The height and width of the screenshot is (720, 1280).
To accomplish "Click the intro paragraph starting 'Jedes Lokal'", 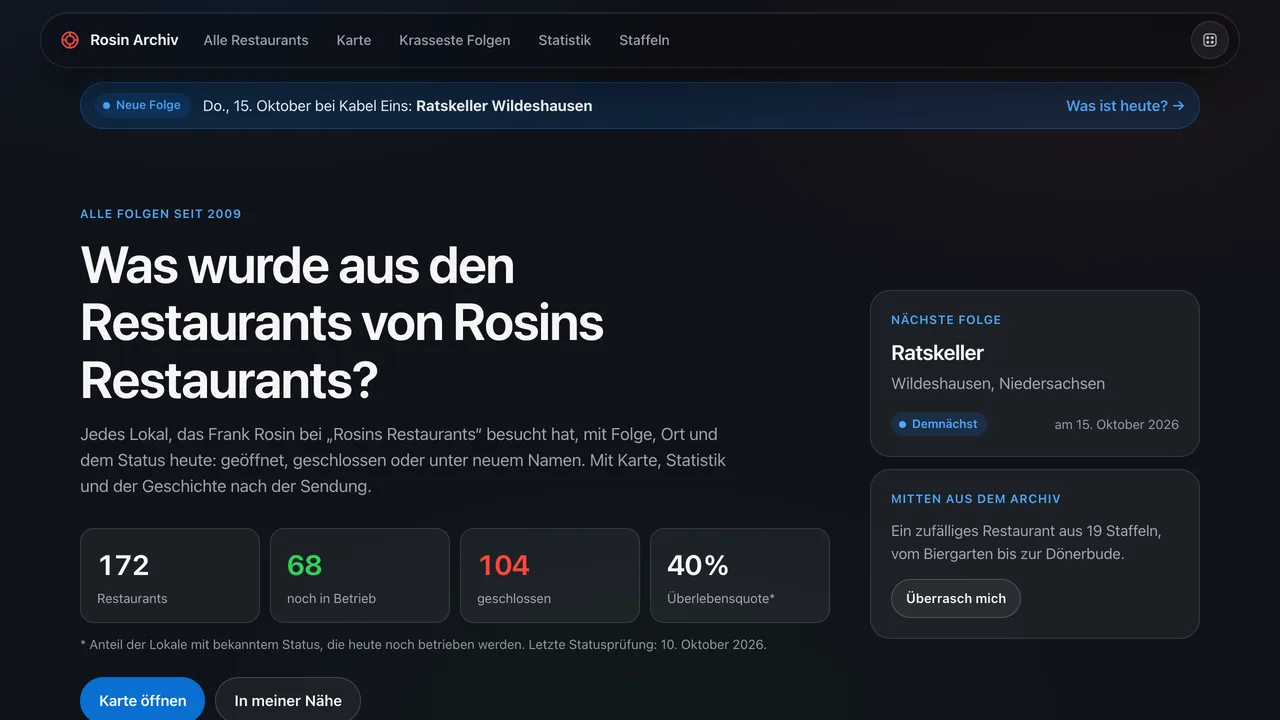I will click(403, 461).
